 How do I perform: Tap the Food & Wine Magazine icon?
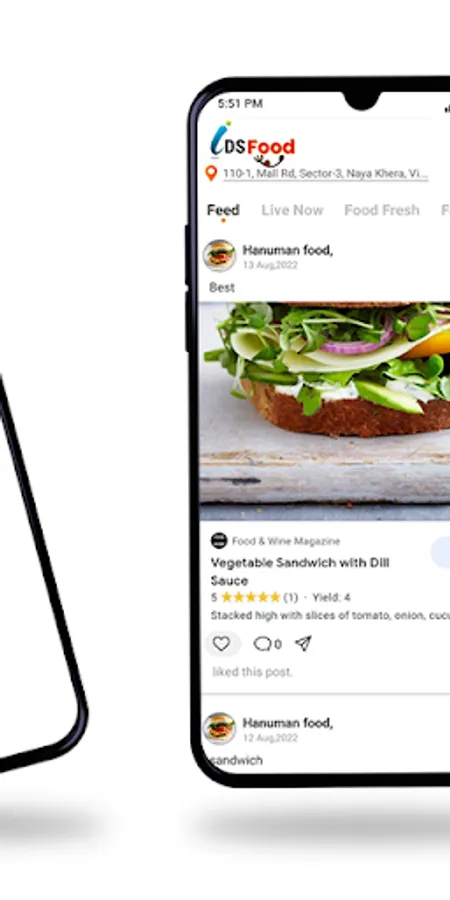point(219,541)
